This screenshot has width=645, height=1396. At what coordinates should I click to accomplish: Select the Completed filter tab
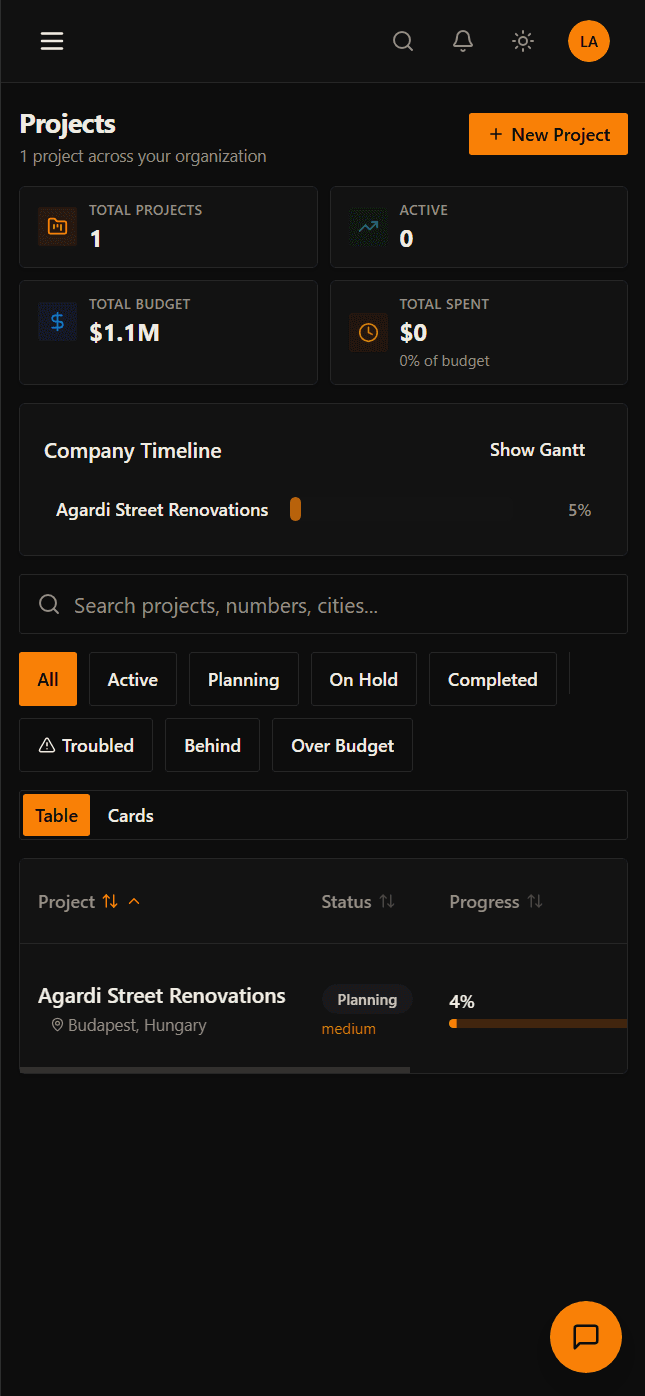click(492, 679)
